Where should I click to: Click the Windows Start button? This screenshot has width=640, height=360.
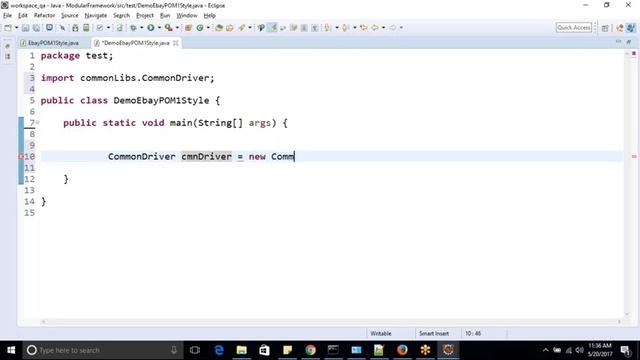coord(11,350)
